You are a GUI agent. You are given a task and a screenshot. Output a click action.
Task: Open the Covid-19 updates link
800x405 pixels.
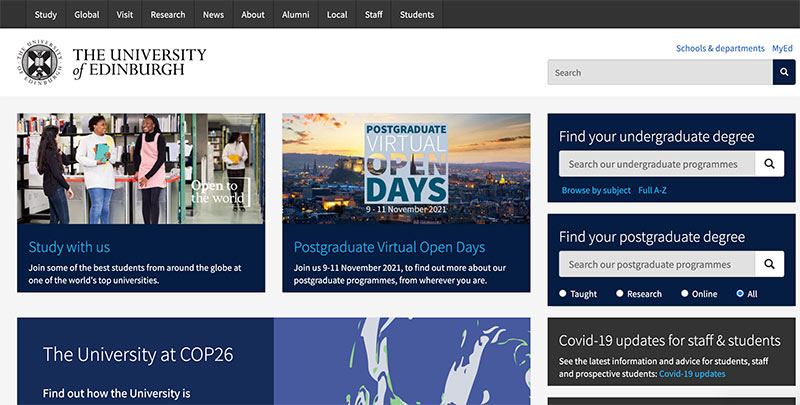pyautogui.click(x=692, y=374)
